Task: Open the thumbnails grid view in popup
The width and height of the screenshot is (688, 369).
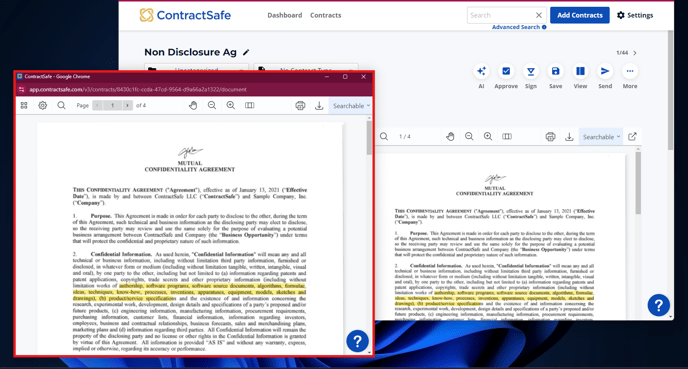Action: [24, 105]
